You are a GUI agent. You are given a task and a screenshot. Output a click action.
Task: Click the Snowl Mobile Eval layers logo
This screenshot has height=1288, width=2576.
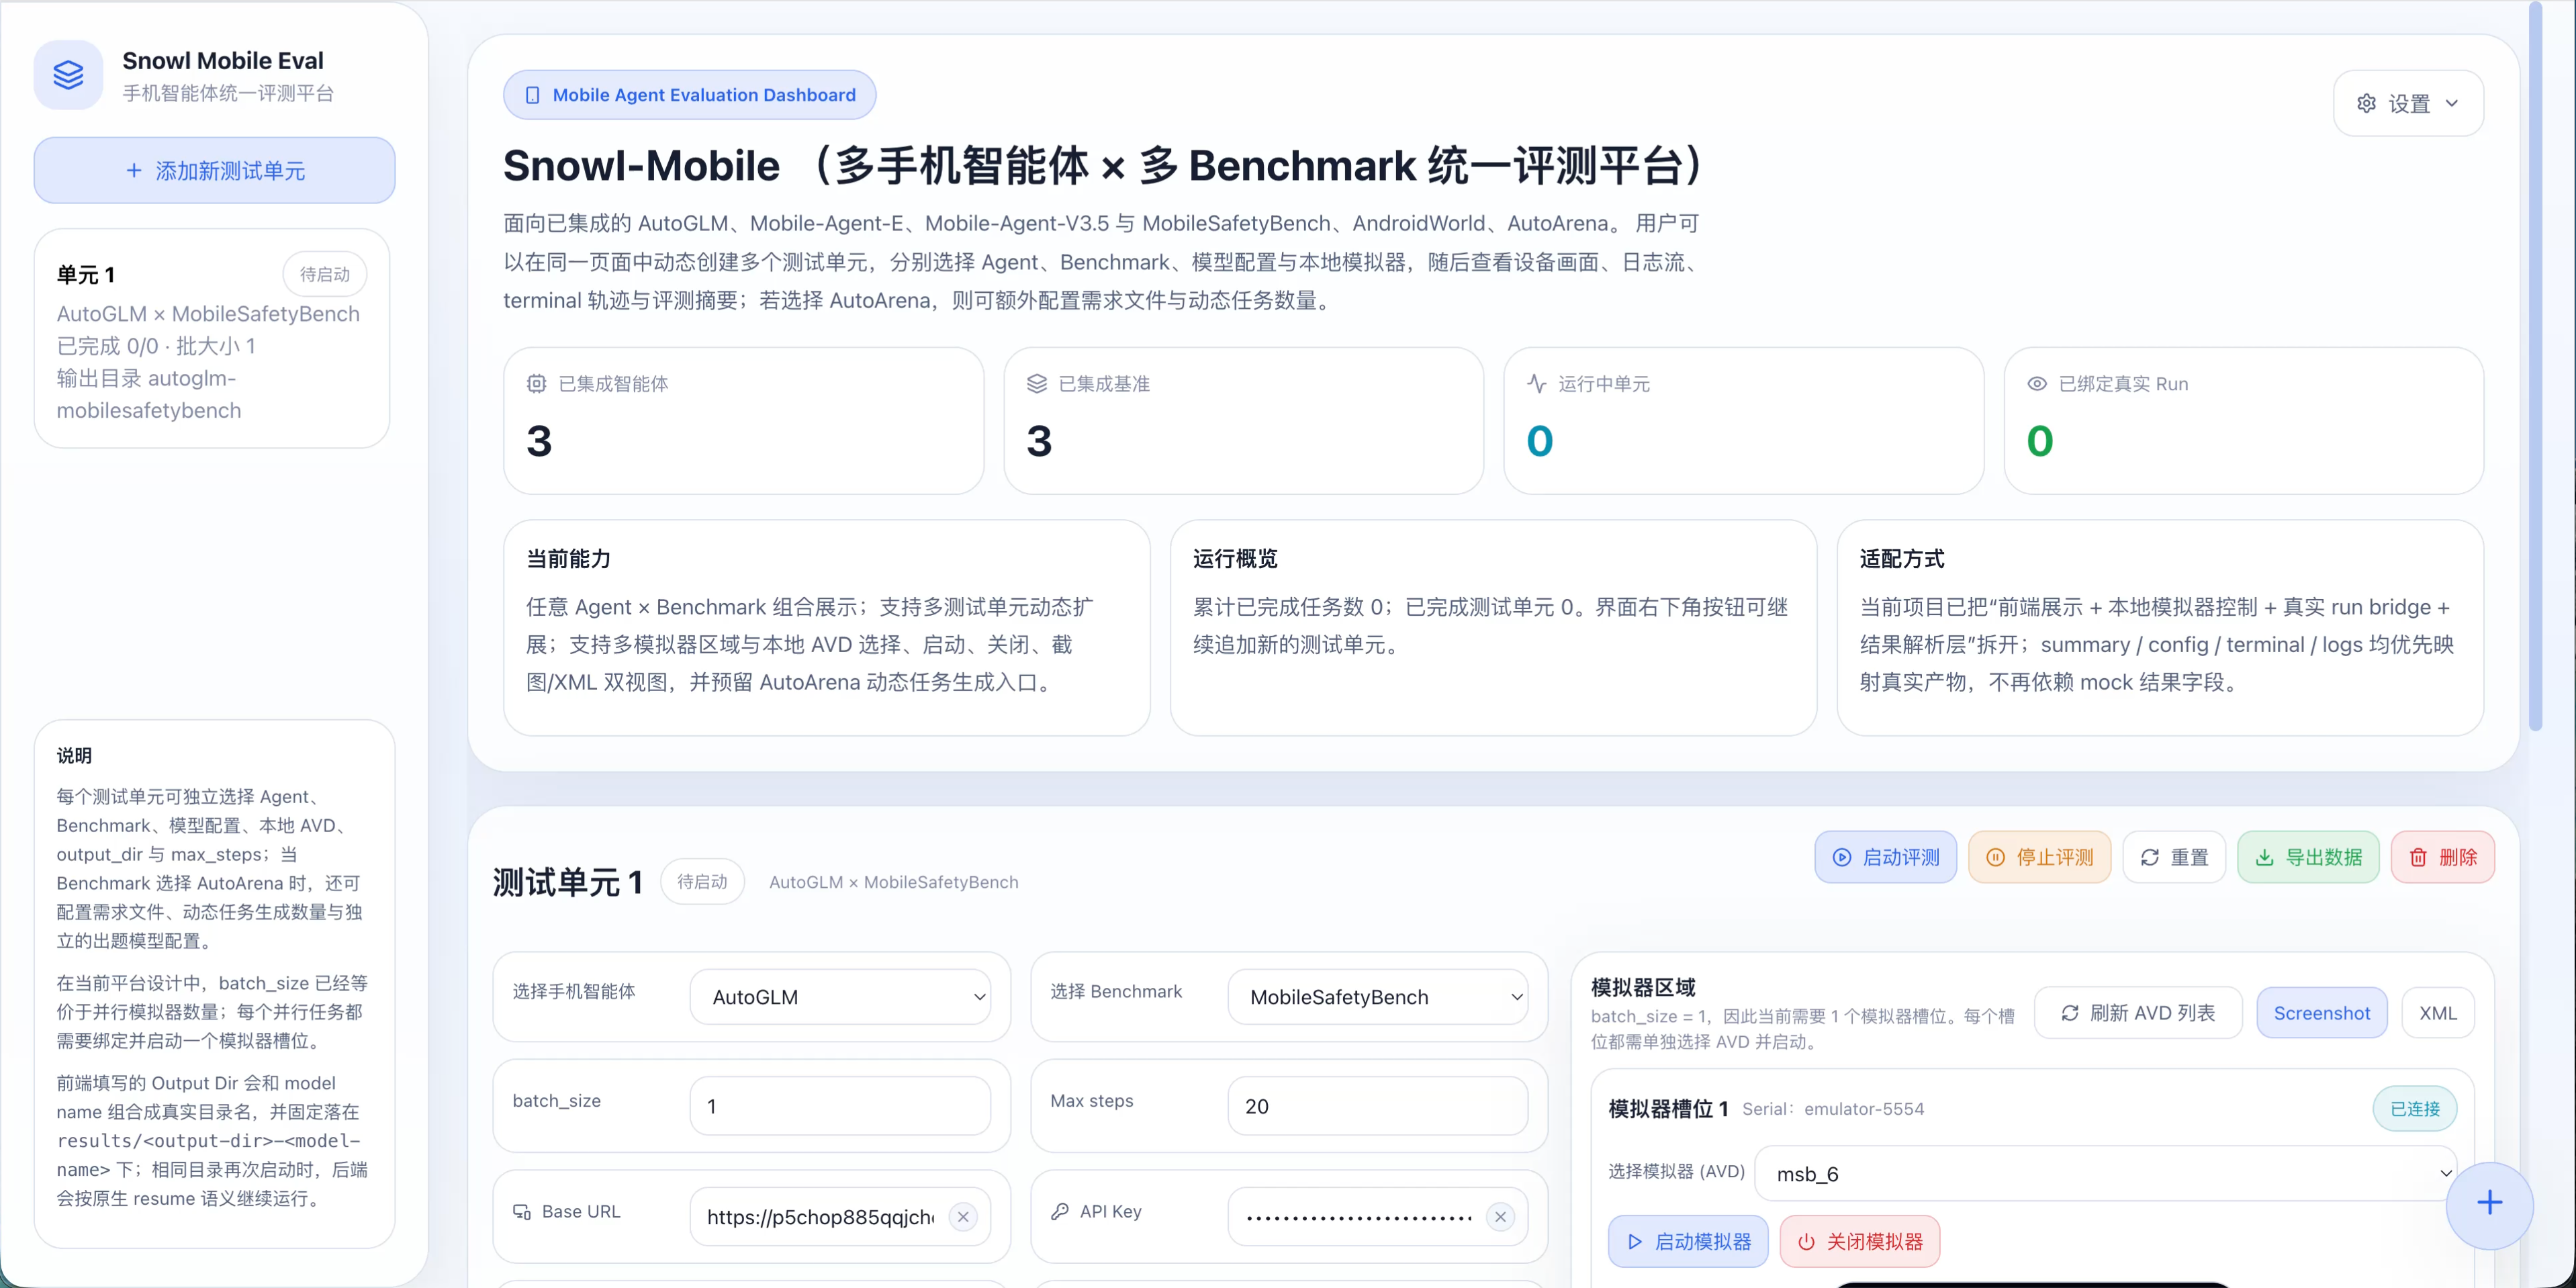68,75
